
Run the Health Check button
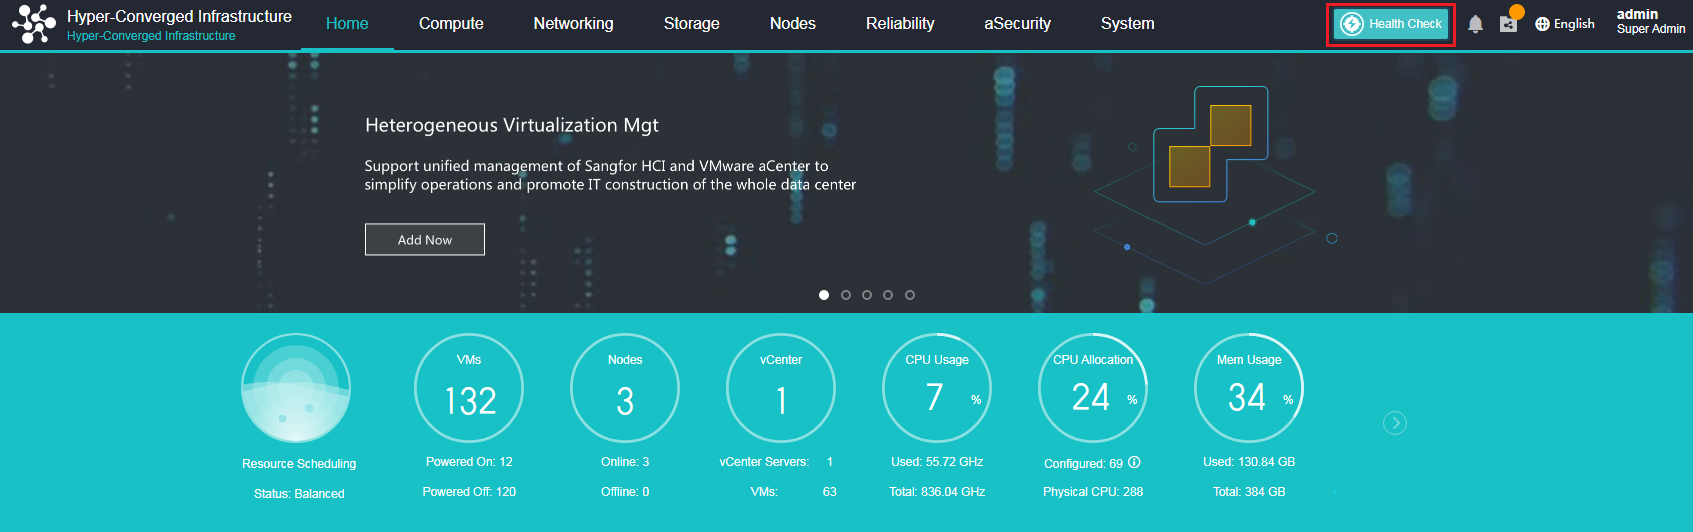coord(1391,24)
